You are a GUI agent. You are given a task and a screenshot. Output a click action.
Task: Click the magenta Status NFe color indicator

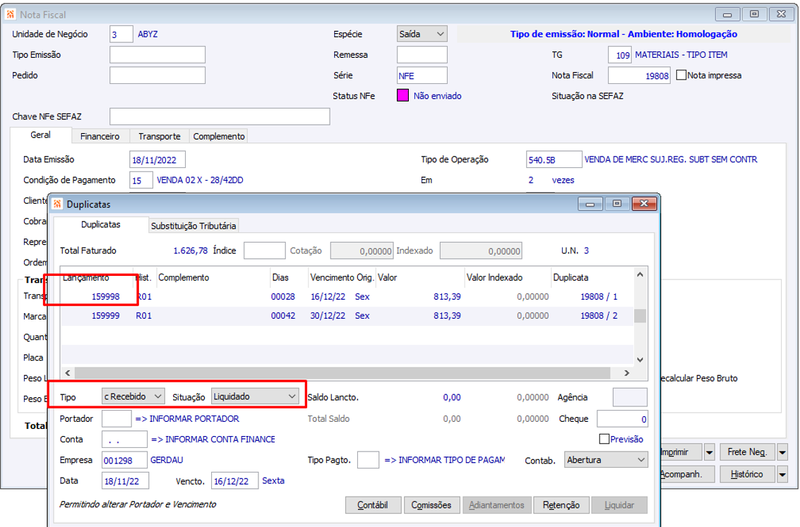[x=403, y=95]
